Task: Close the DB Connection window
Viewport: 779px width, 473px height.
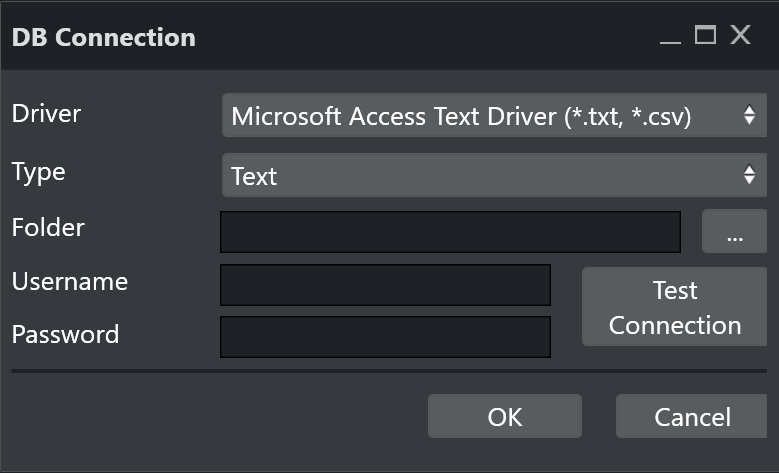Action: 740,36
